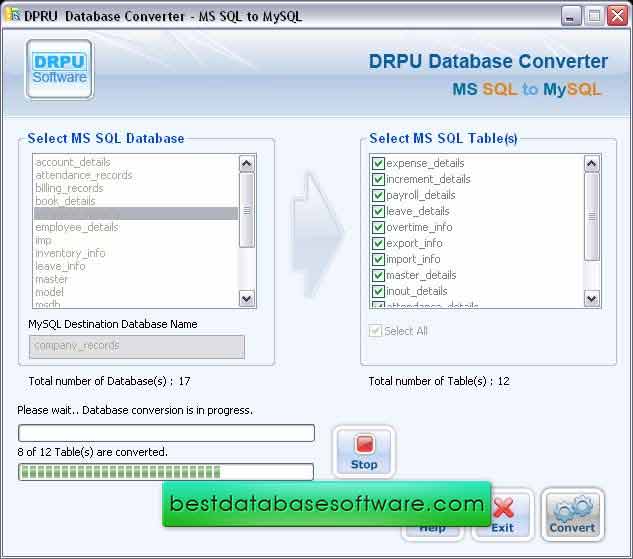
Task: Select attendance_records database
Action: click(135, 175)
